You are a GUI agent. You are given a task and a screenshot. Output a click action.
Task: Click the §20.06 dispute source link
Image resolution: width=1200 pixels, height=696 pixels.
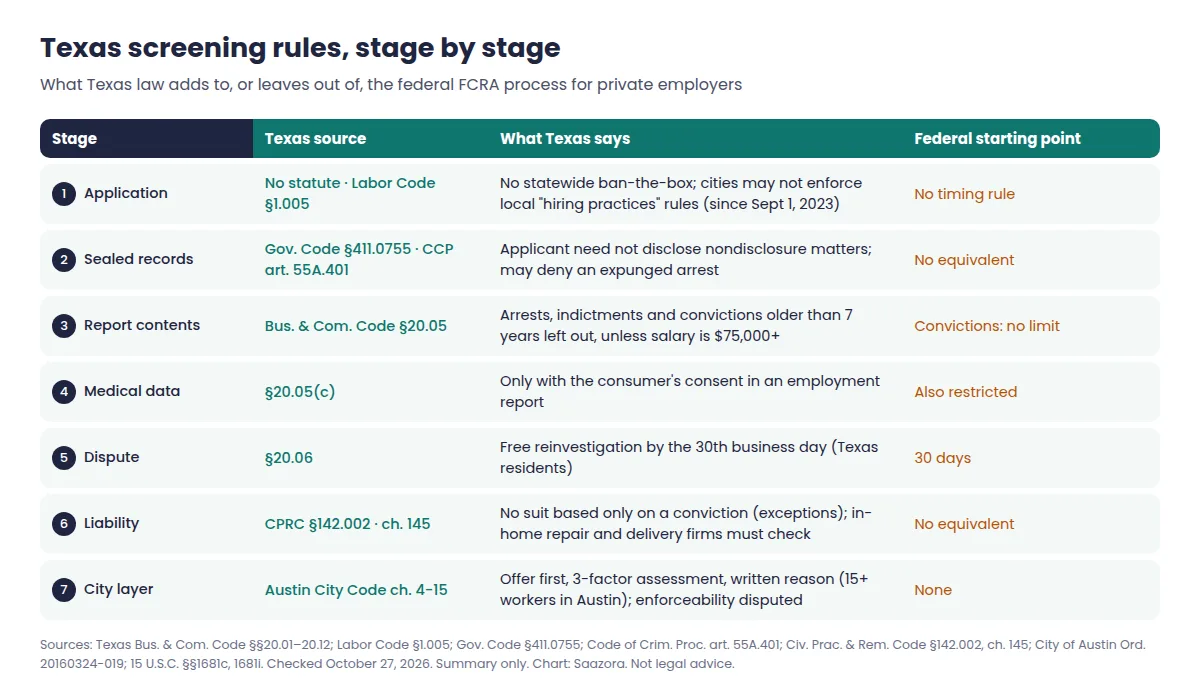tap(289, 458)
